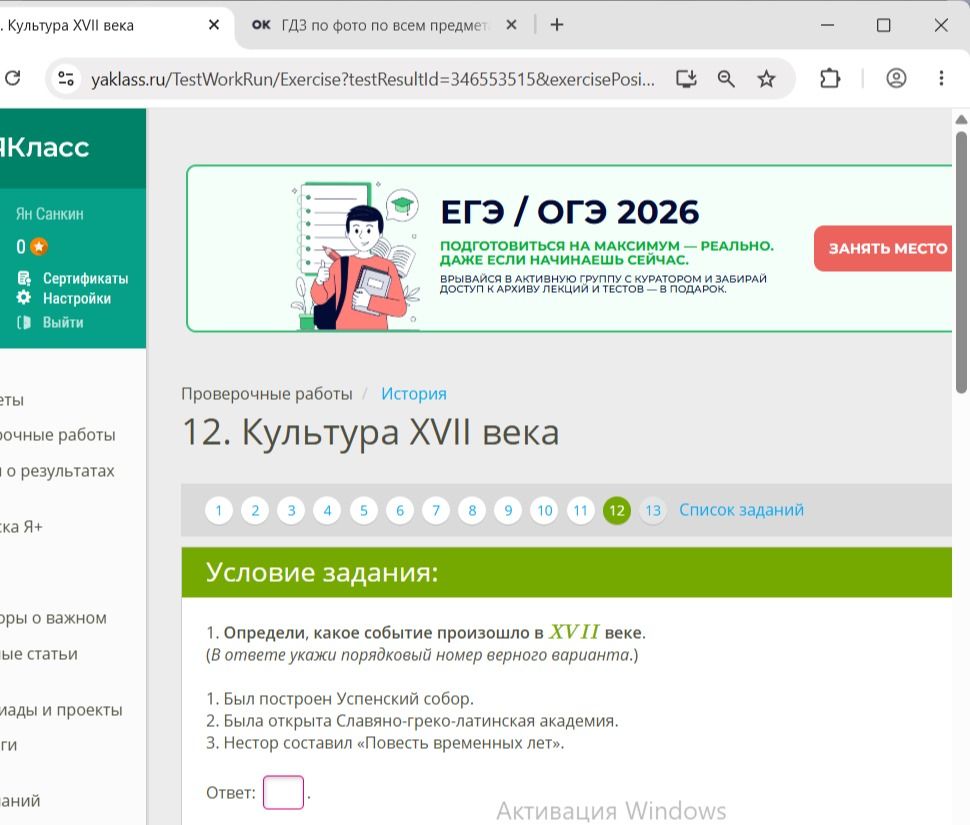Click the install app icon in address bar
This screenshot has height=825, width=970.
tap(686, 79)
